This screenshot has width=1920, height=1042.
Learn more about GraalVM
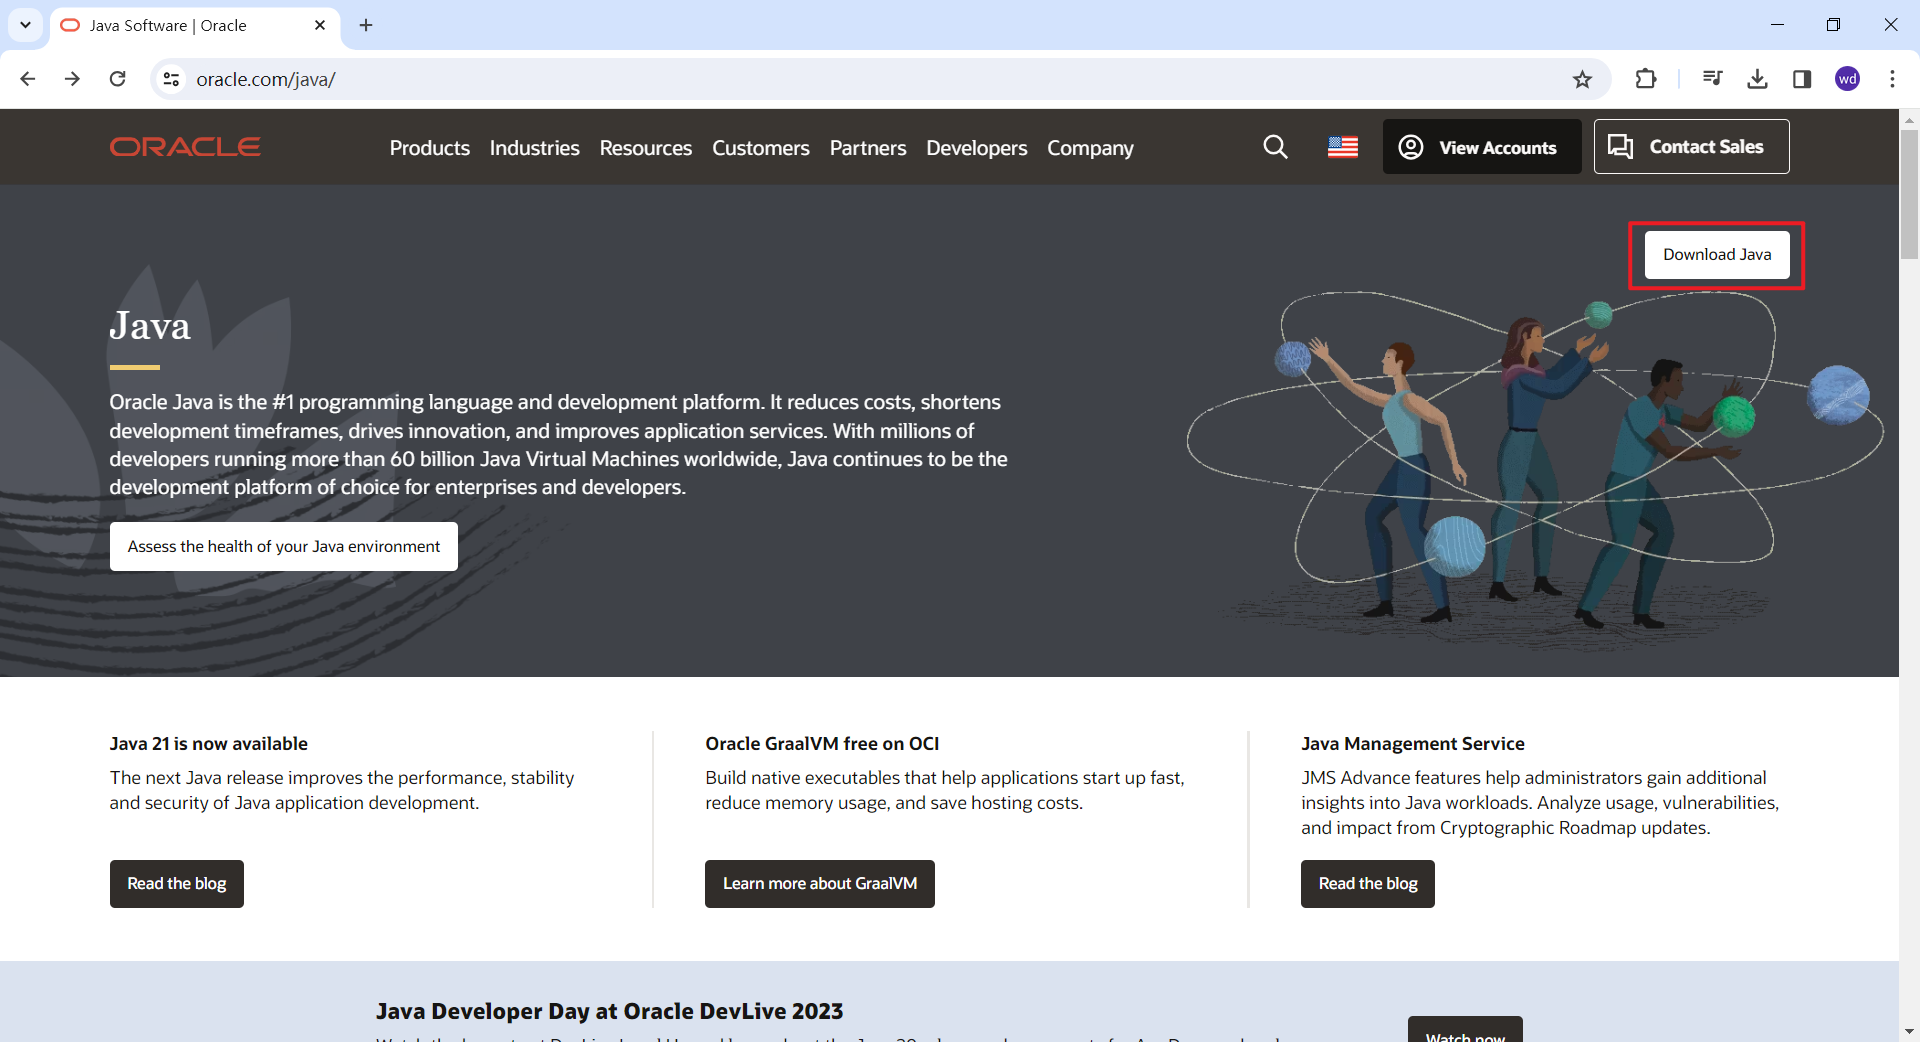pos(820,884)
